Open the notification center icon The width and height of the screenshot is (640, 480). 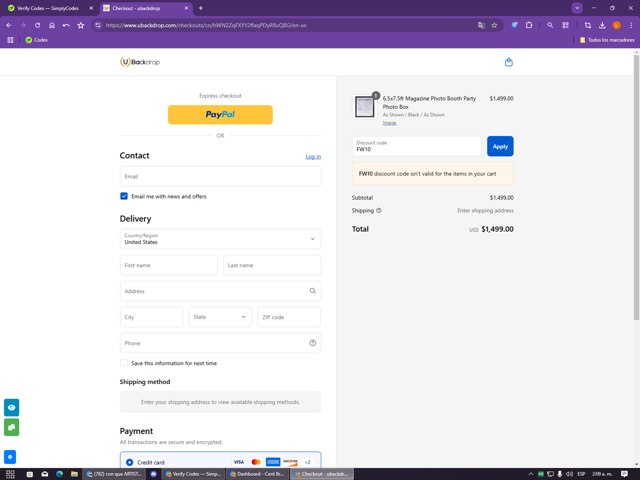[624, 474]
